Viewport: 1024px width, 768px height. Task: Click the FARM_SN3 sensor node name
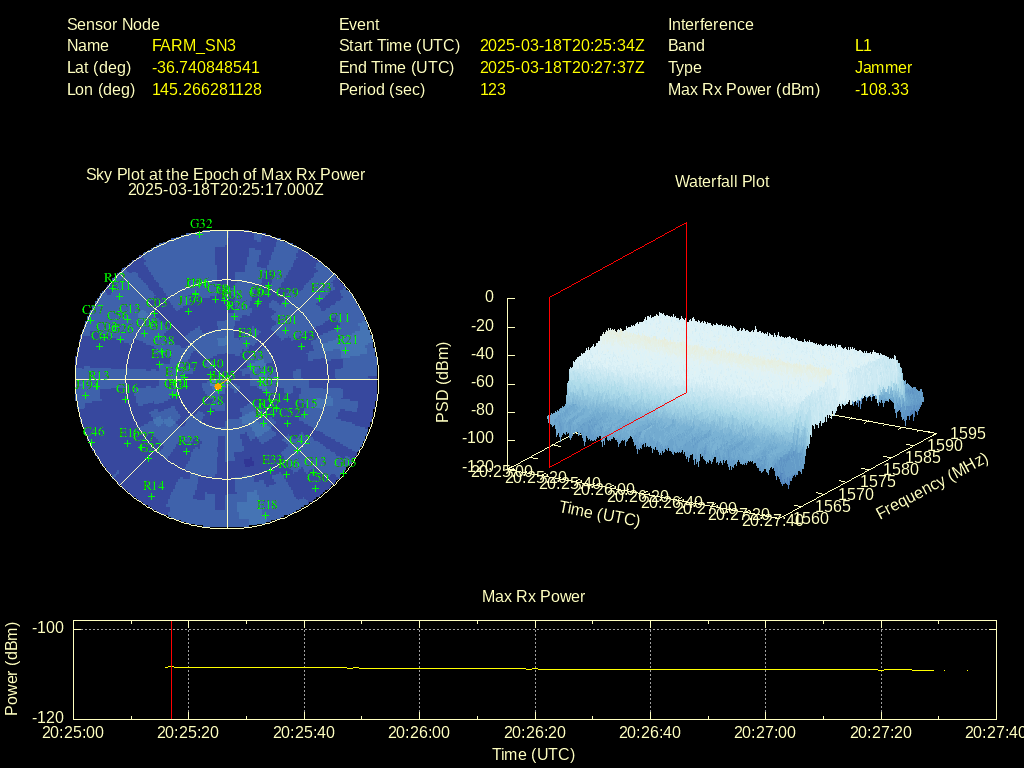click(x=194, y=46)
